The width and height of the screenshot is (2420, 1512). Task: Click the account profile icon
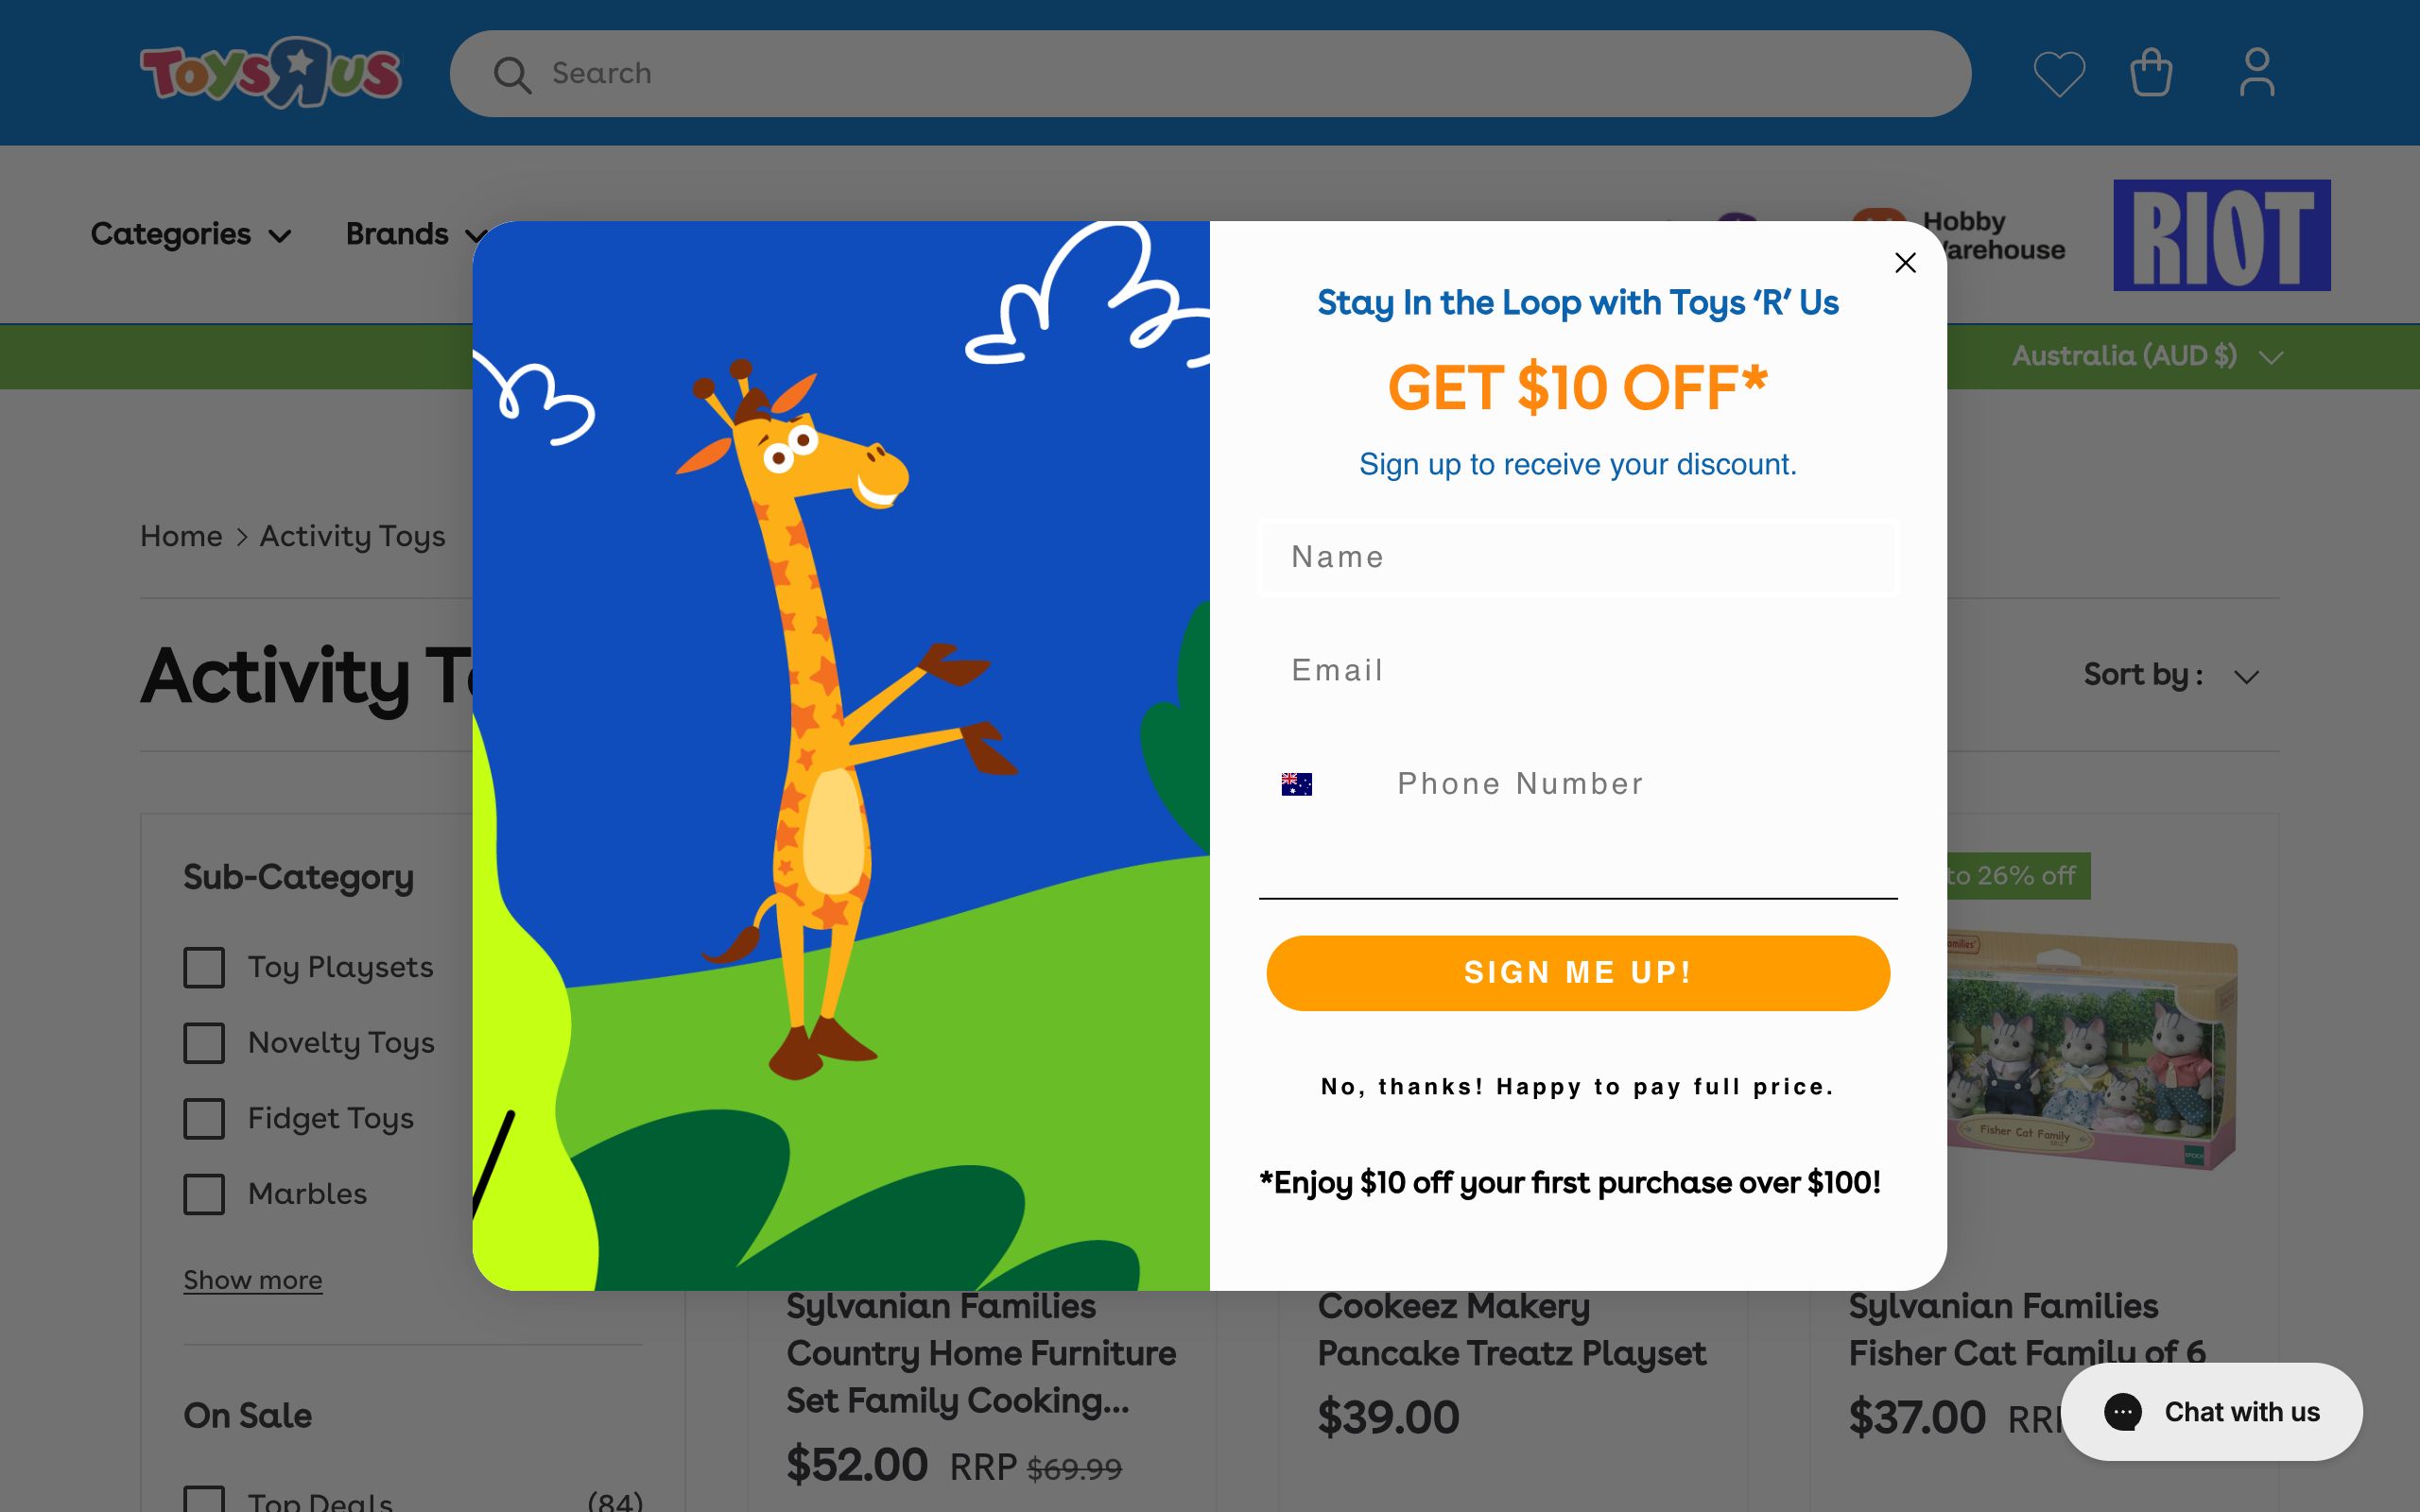pyautogui.click(x=2256, y=72)
